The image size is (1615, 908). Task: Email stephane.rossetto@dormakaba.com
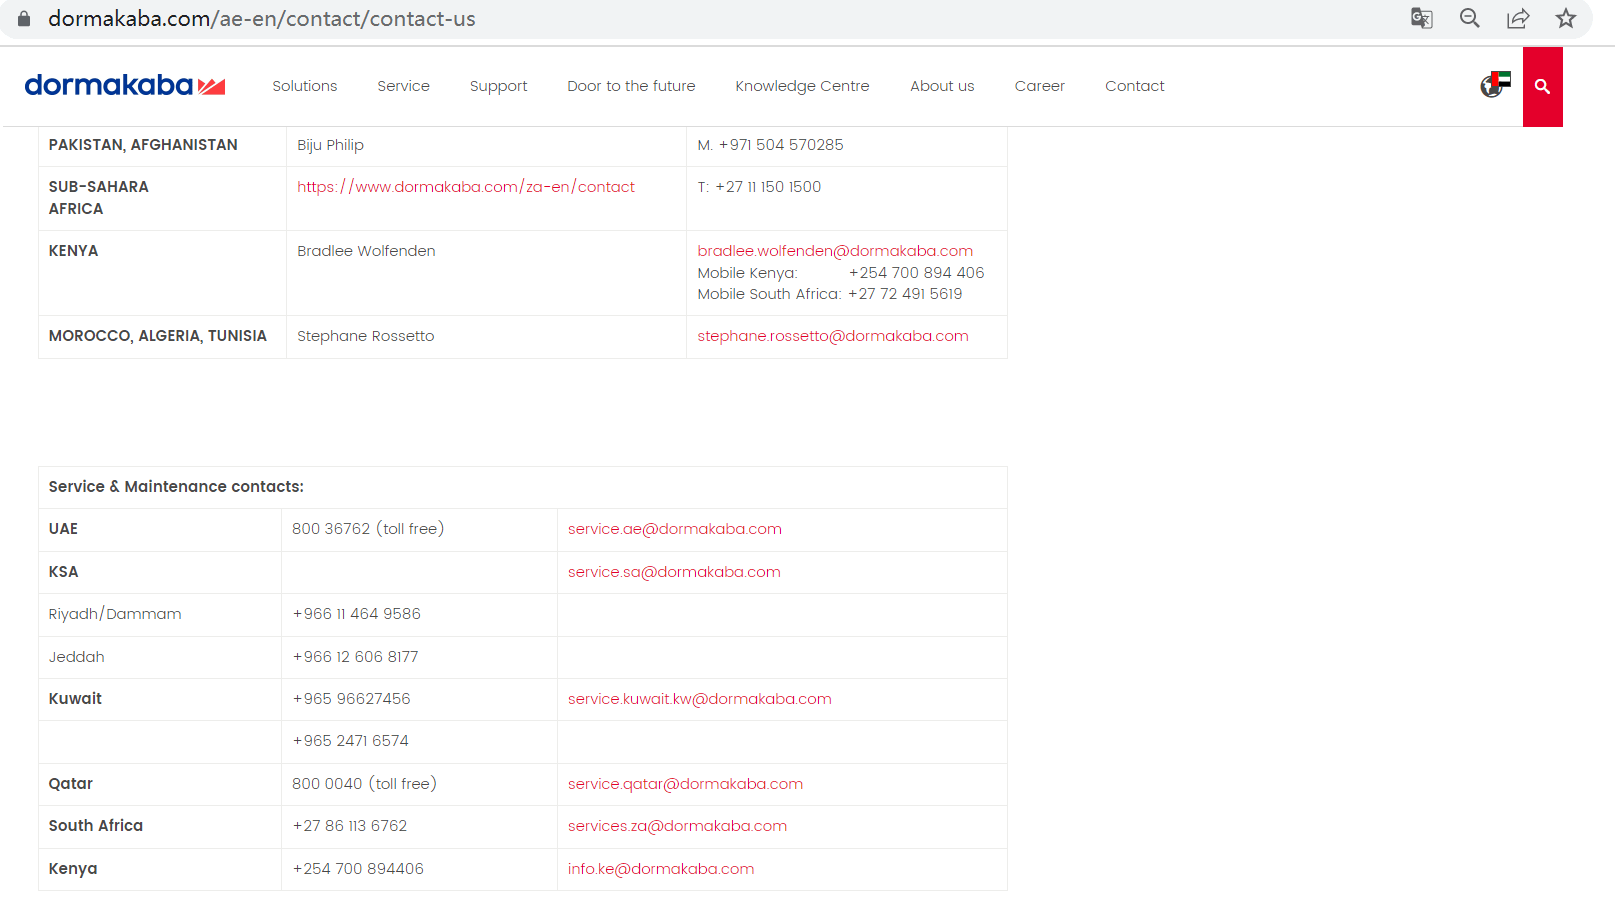(833, 336)
